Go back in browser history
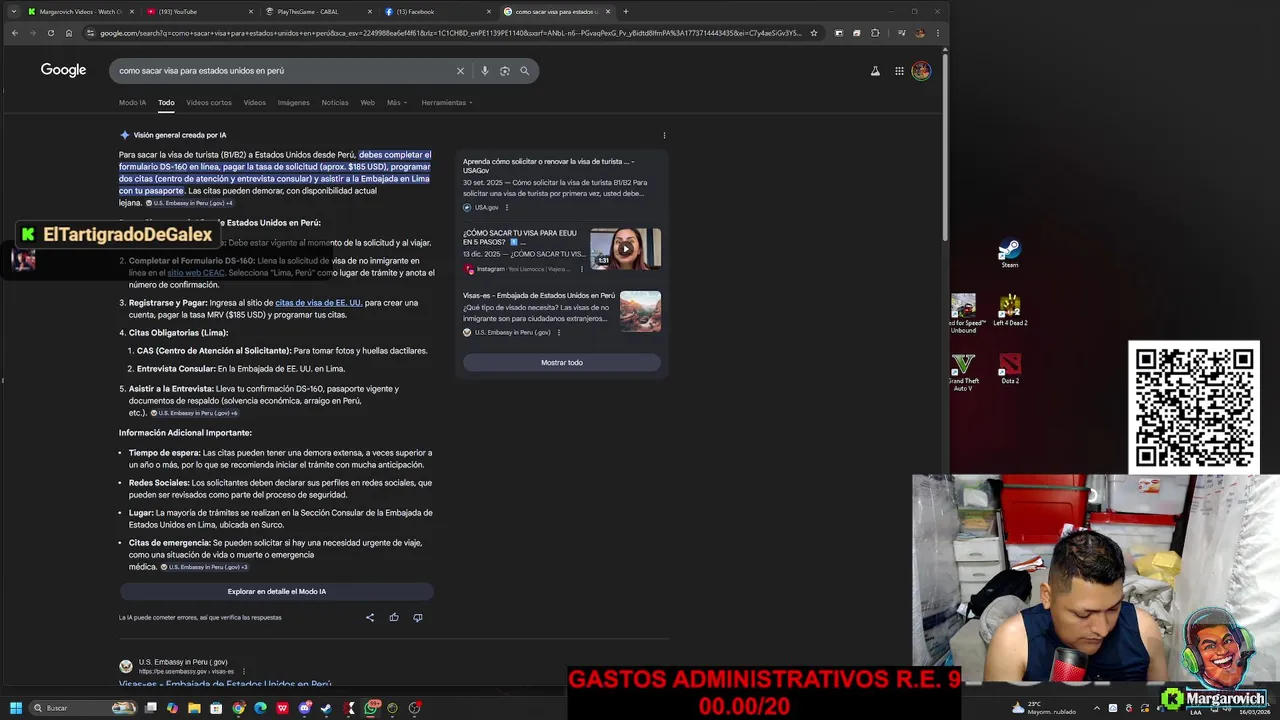The image size is (1280, 720). click(14, 33)
